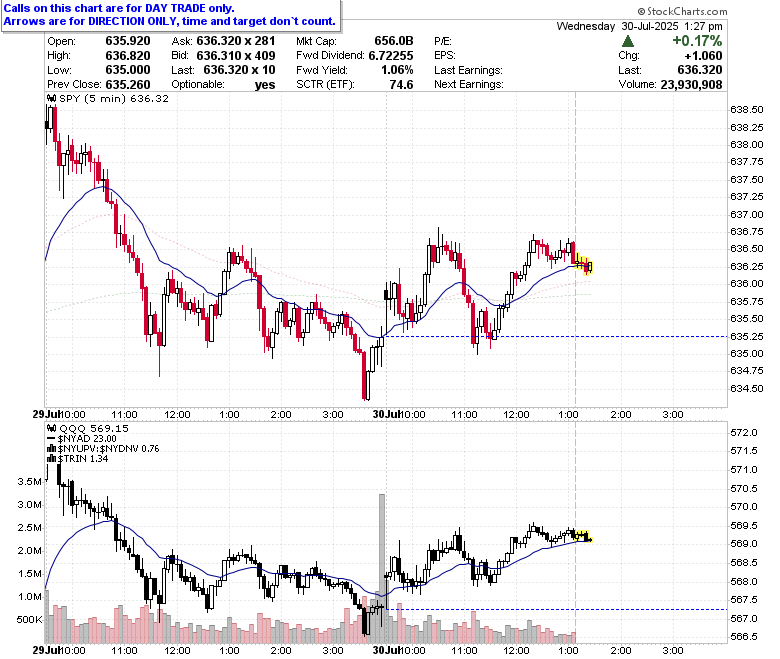Click the +0.17% percent change value
The image size is (780, 659).
[697, 41]
